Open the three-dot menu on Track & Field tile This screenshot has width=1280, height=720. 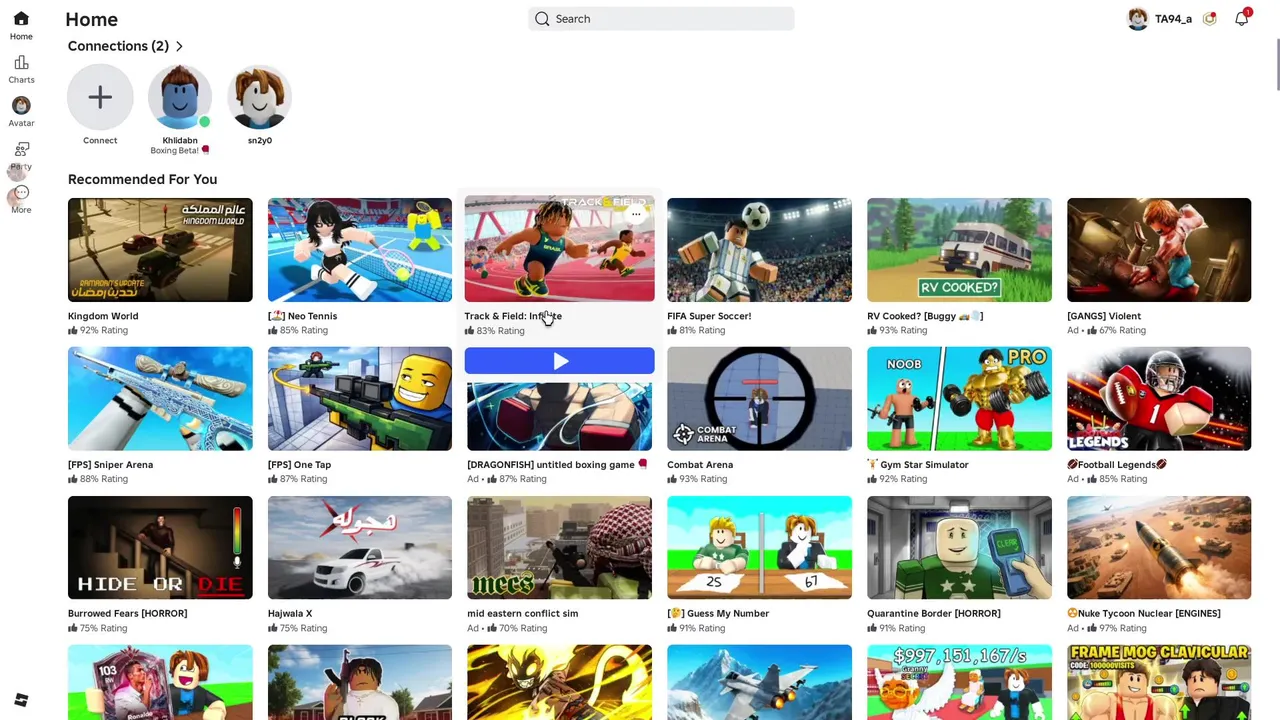tap(636, 214)
